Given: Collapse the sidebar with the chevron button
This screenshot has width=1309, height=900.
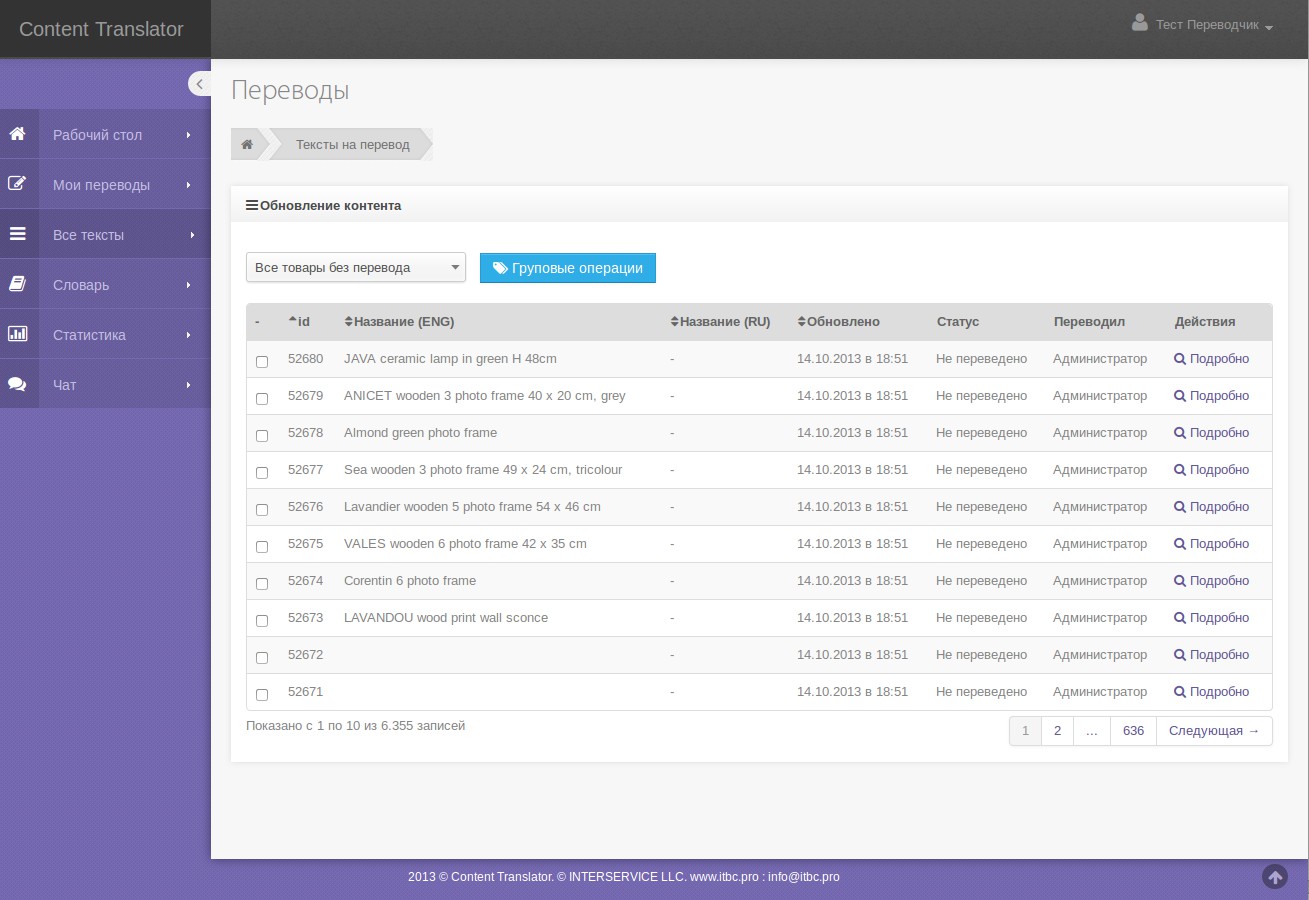Looking at the screenshot, I should pyautogui.click(x=200, y=84).
